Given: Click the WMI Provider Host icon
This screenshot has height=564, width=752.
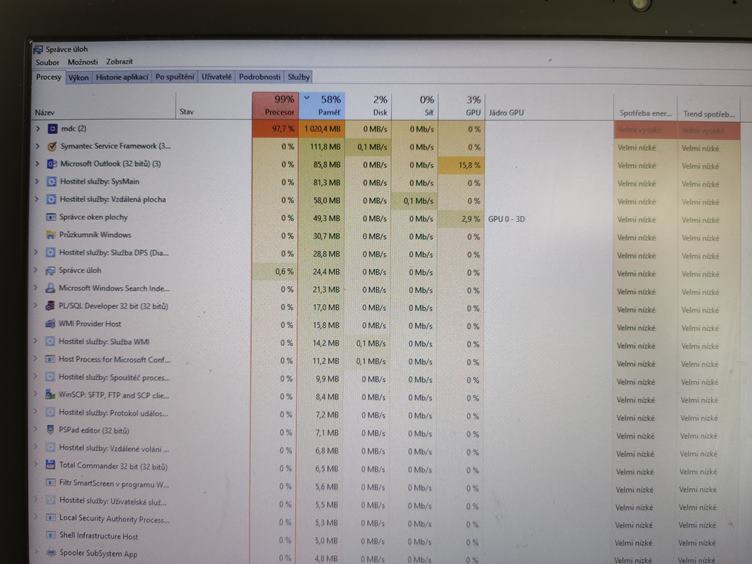Looking at the screenshot, I should [50, 324].
